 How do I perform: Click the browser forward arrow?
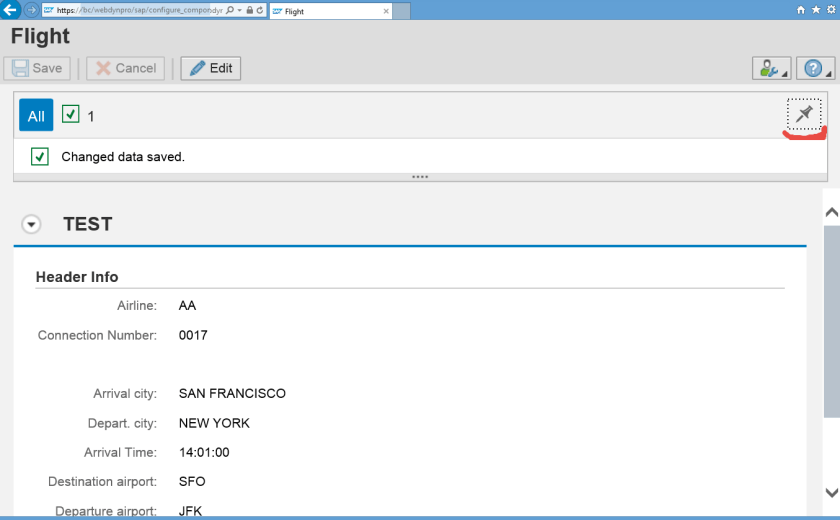[x=32, y=10]
